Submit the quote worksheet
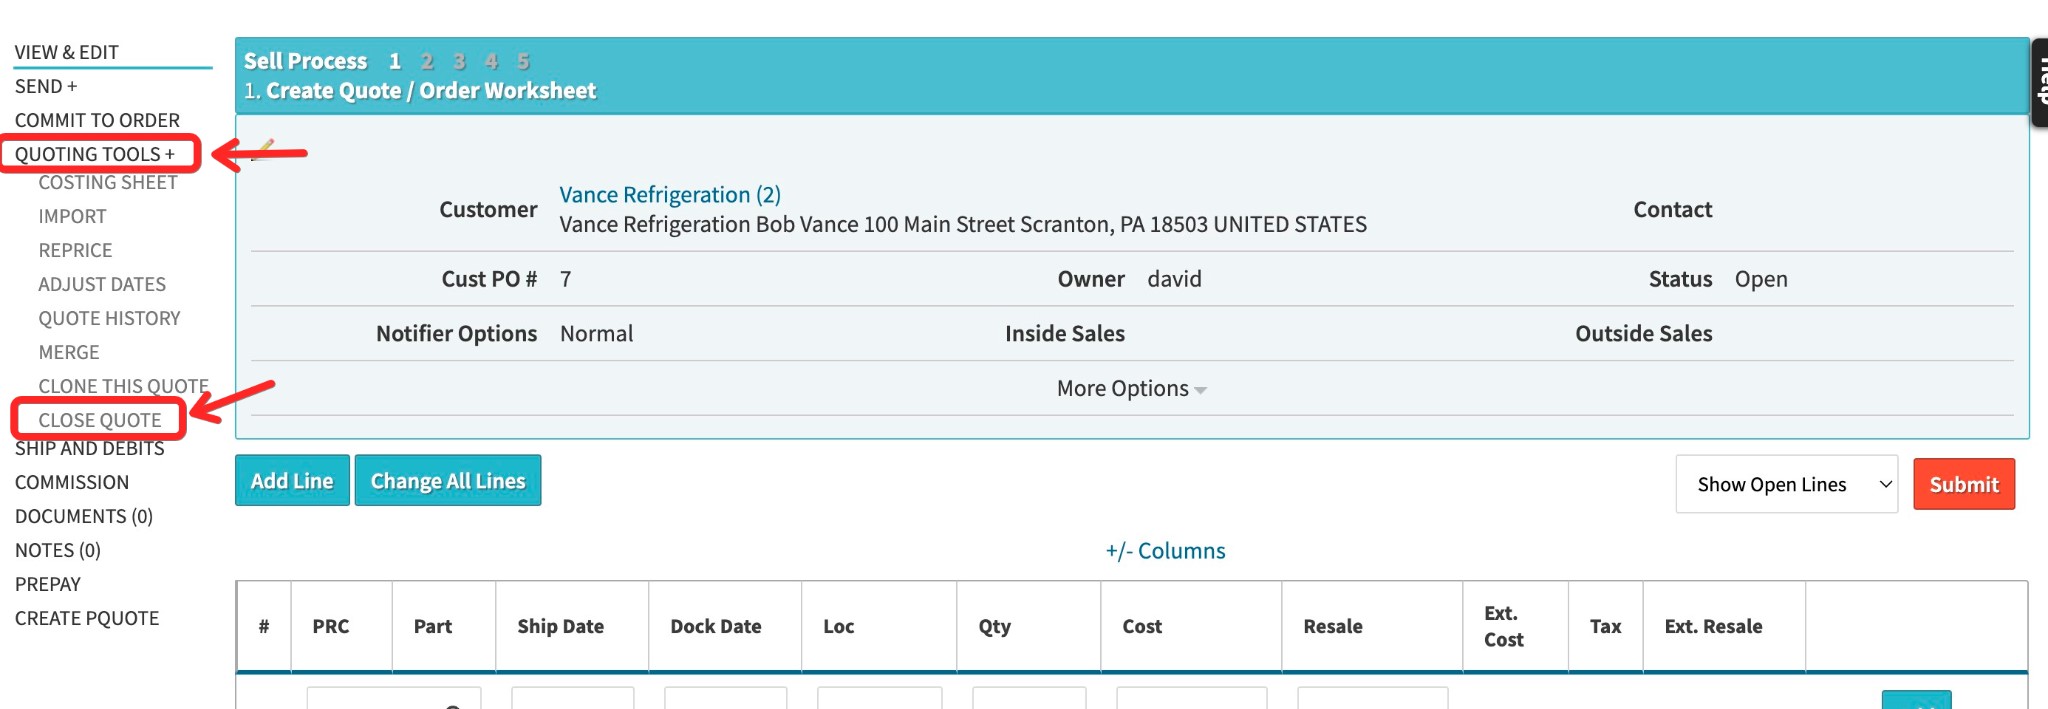This screenshot has height=709, width=2048. pyautogui.click(x=1964, y=484)
